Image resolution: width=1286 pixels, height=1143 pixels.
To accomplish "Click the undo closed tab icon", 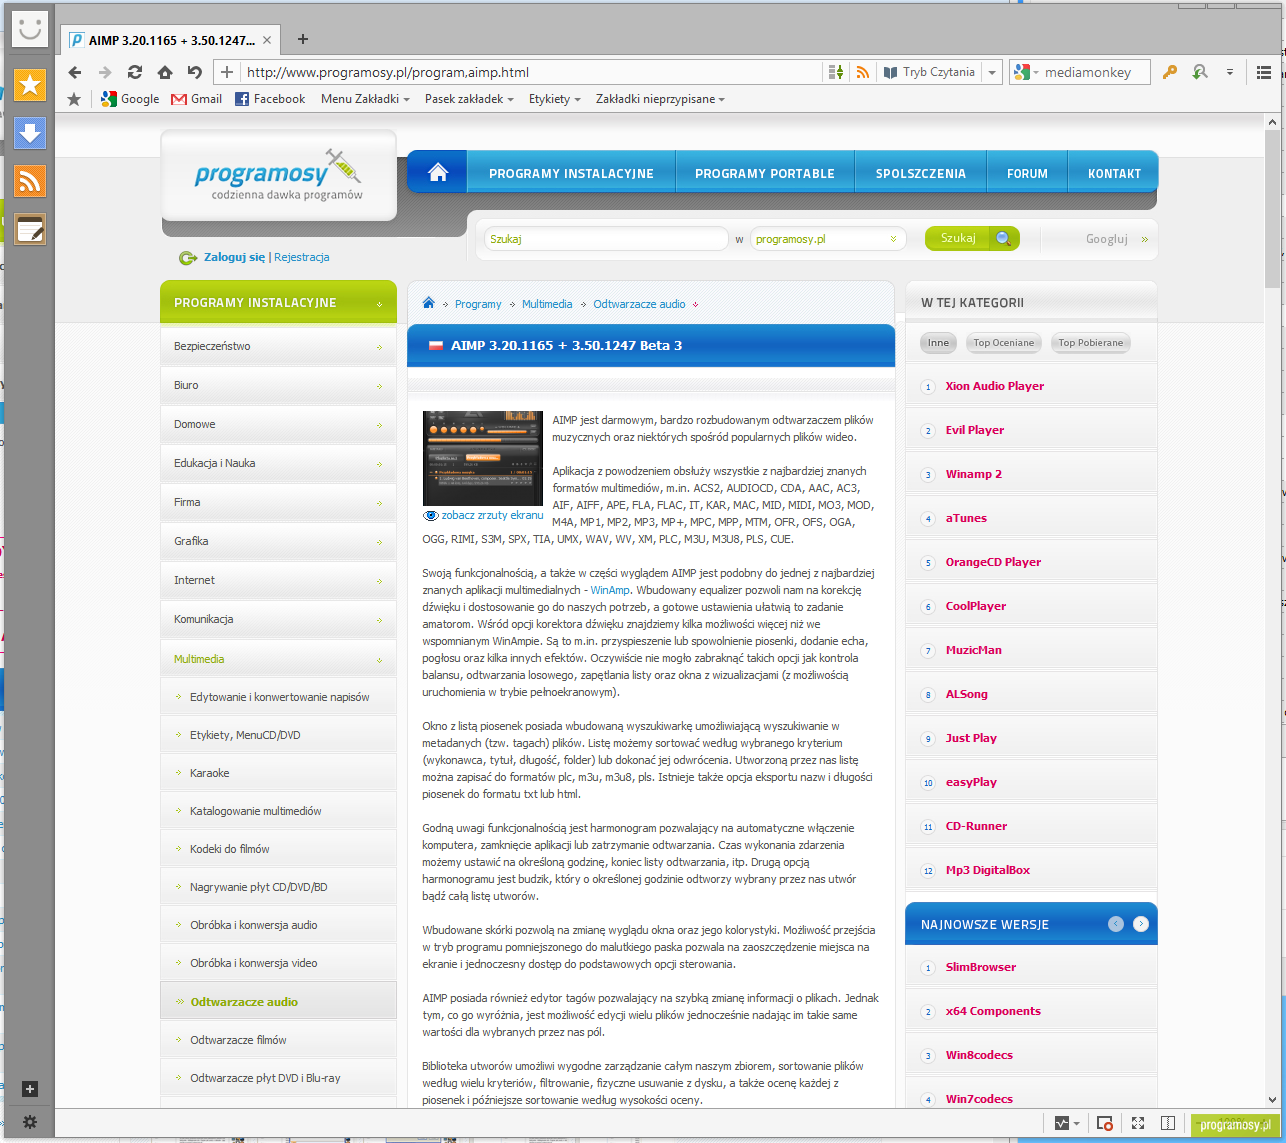I will pos(195,72).
